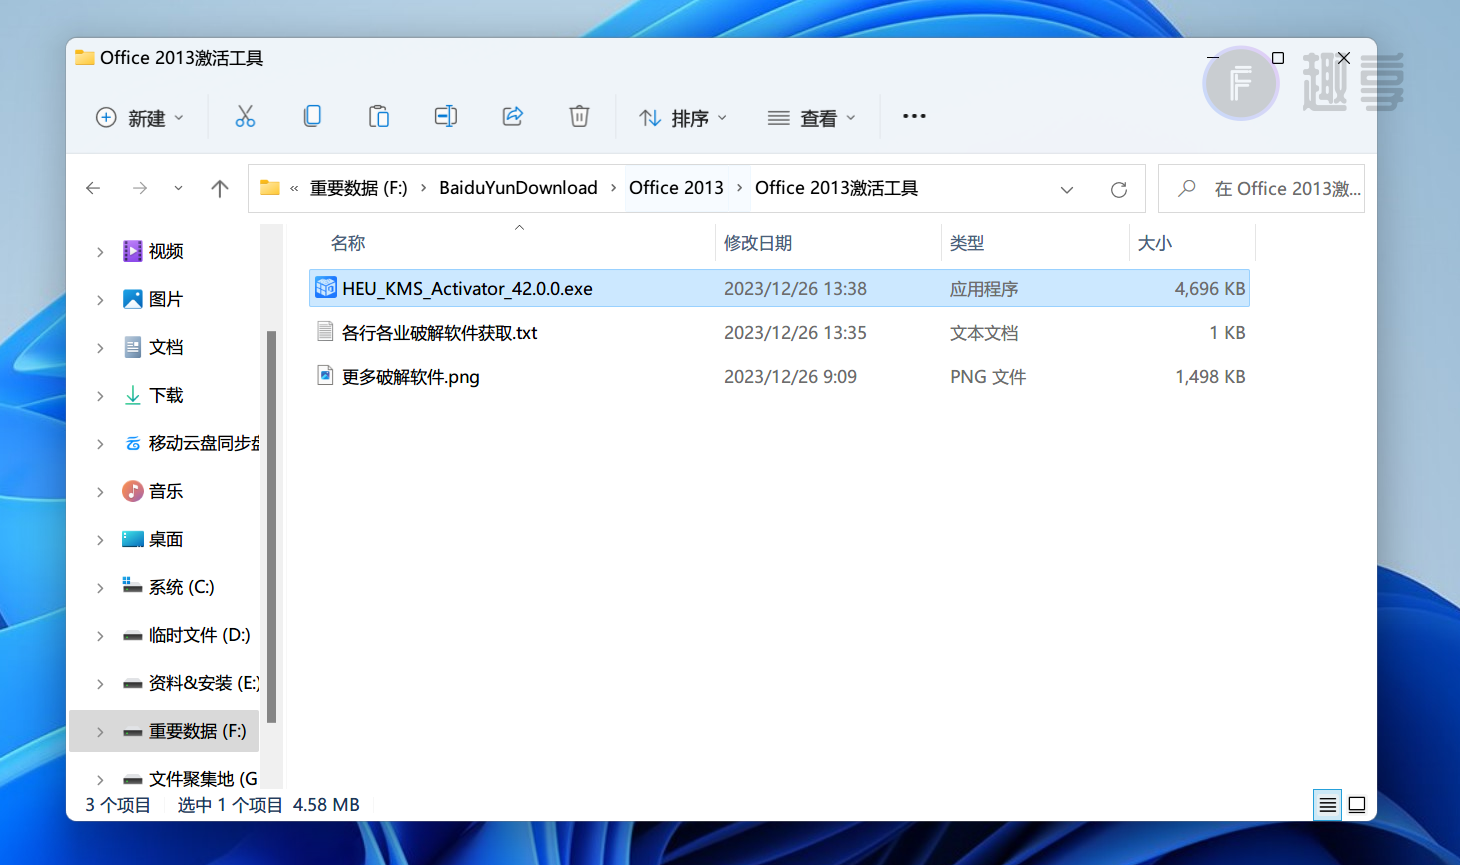This screenshot has height=865, width=1460.
Task: Go back with the left arrow
Action: [x=93, y=188]
